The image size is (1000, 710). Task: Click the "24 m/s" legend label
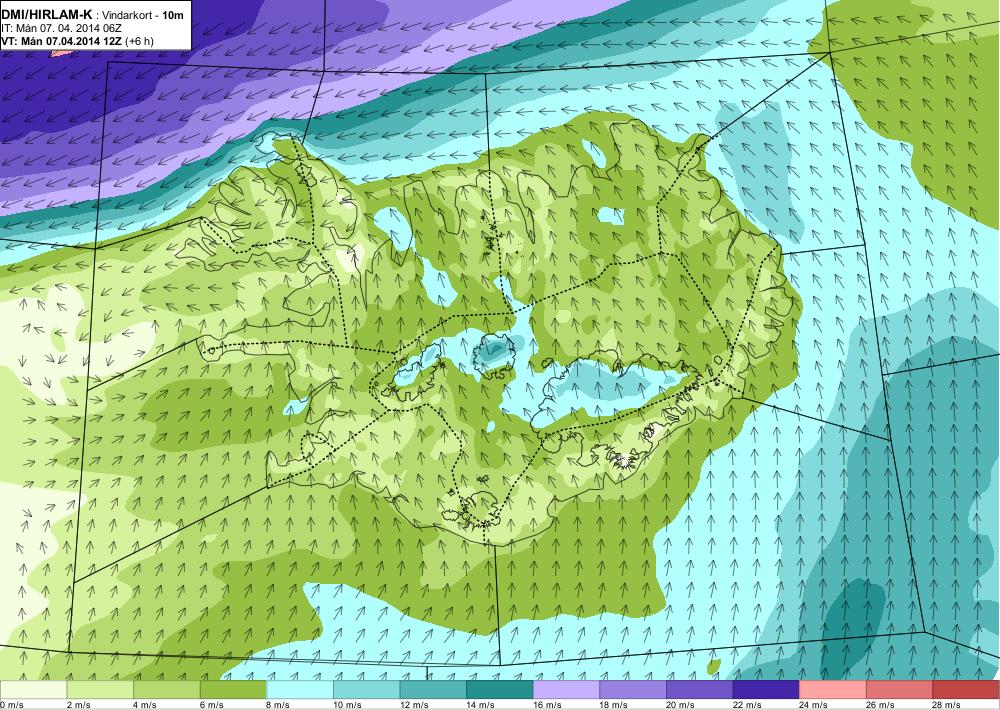[814, 704]
